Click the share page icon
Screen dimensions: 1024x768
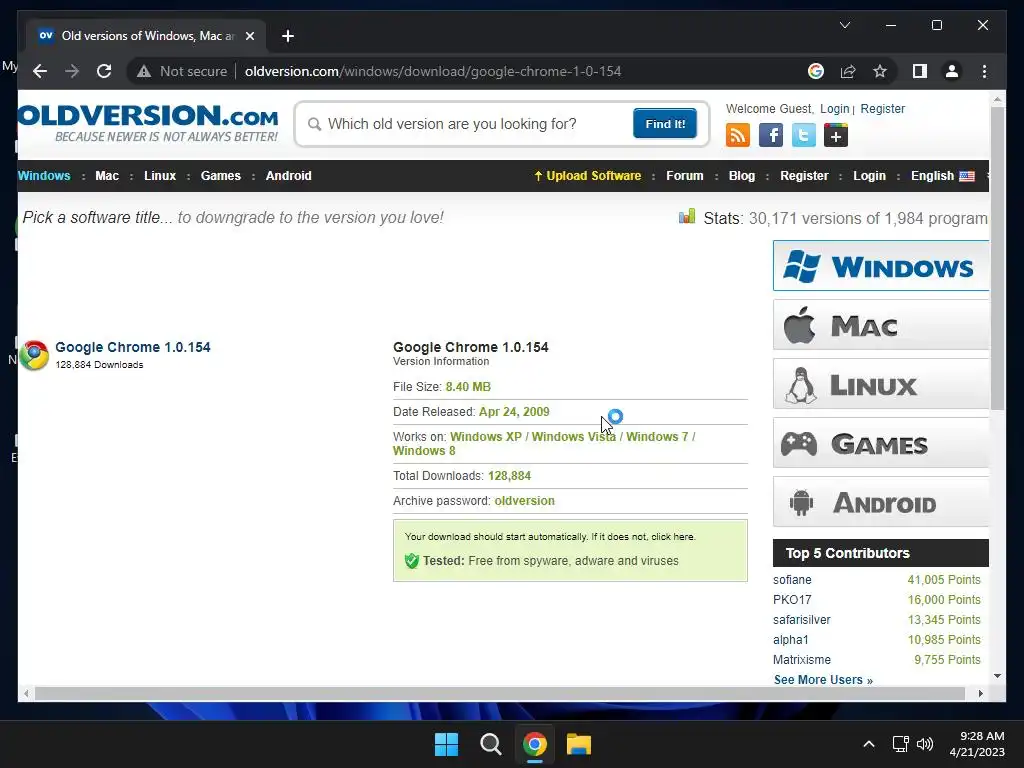click(848, 71)
